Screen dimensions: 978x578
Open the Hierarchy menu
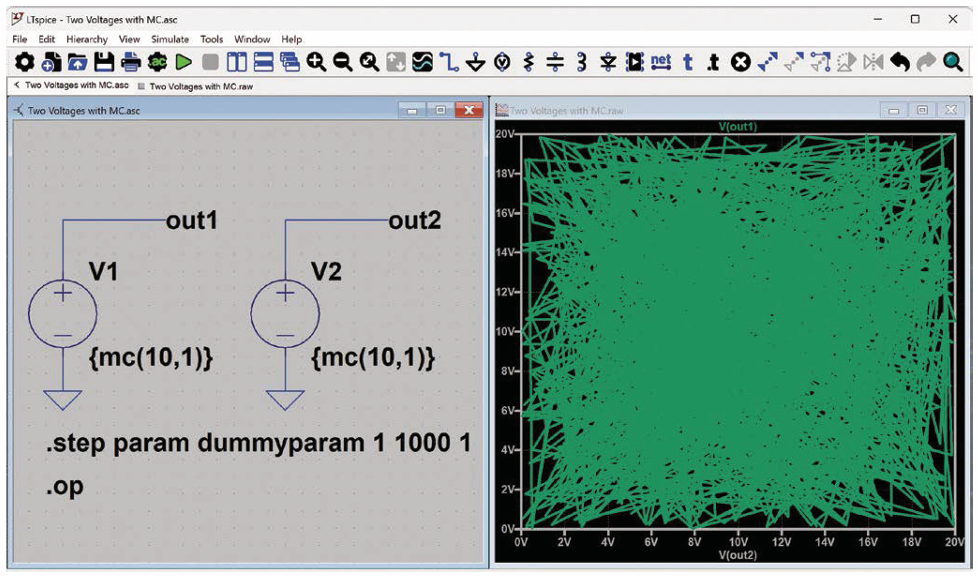87,39
